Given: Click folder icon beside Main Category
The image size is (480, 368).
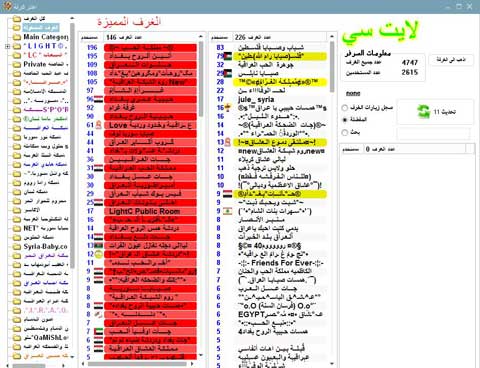Looking at the screenshot, I should point(17,37).
